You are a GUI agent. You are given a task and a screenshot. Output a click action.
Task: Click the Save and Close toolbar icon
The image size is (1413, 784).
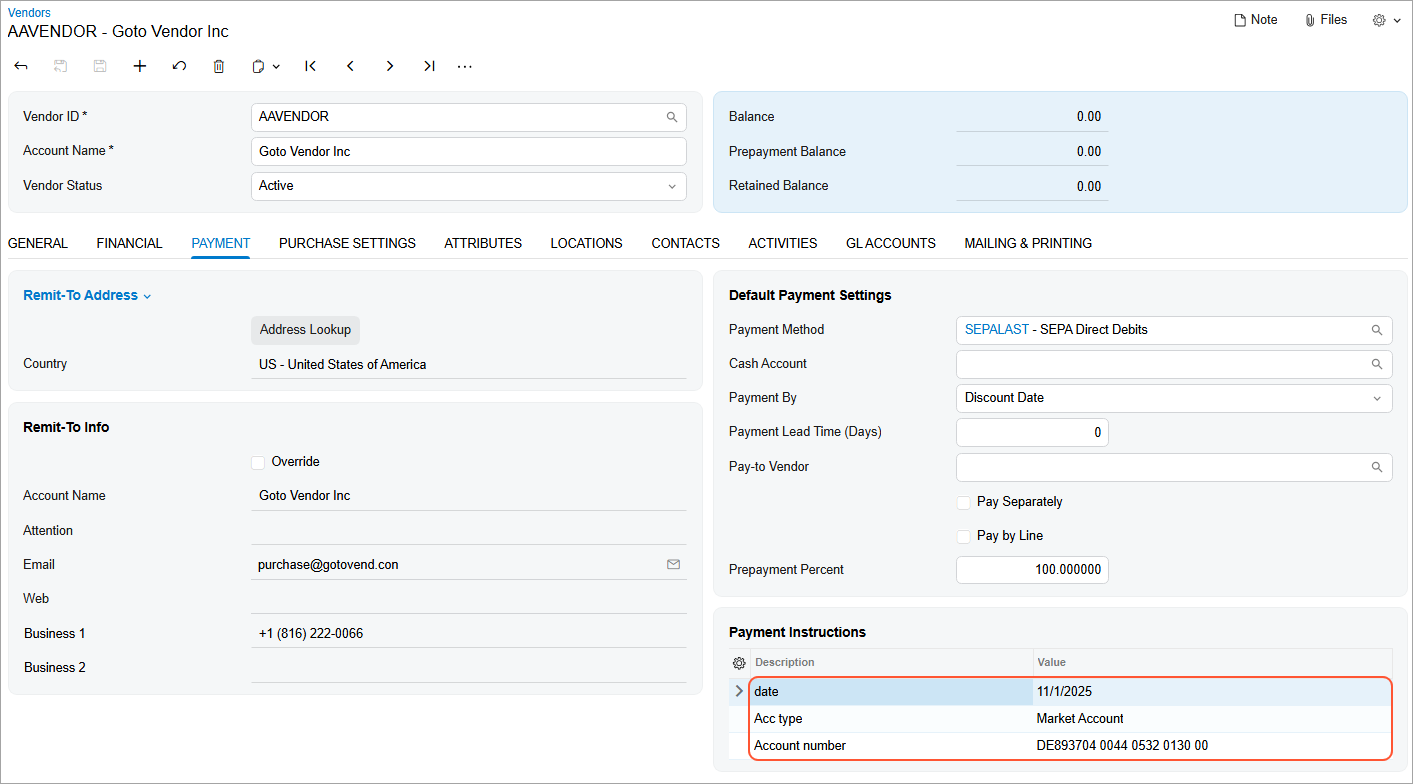[x=60, y=66]
